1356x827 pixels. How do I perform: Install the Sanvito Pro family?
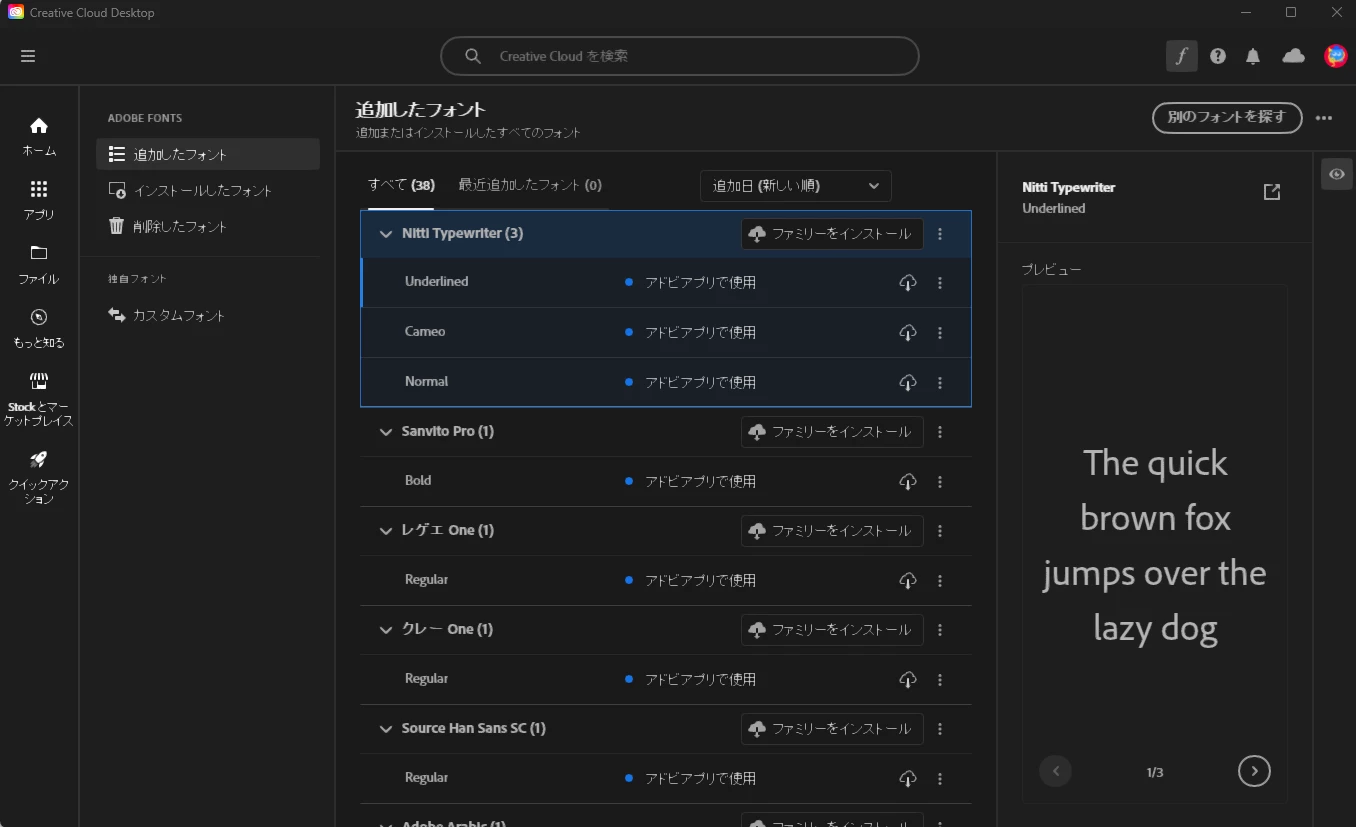pyautogui.click(x=831, y=432)
